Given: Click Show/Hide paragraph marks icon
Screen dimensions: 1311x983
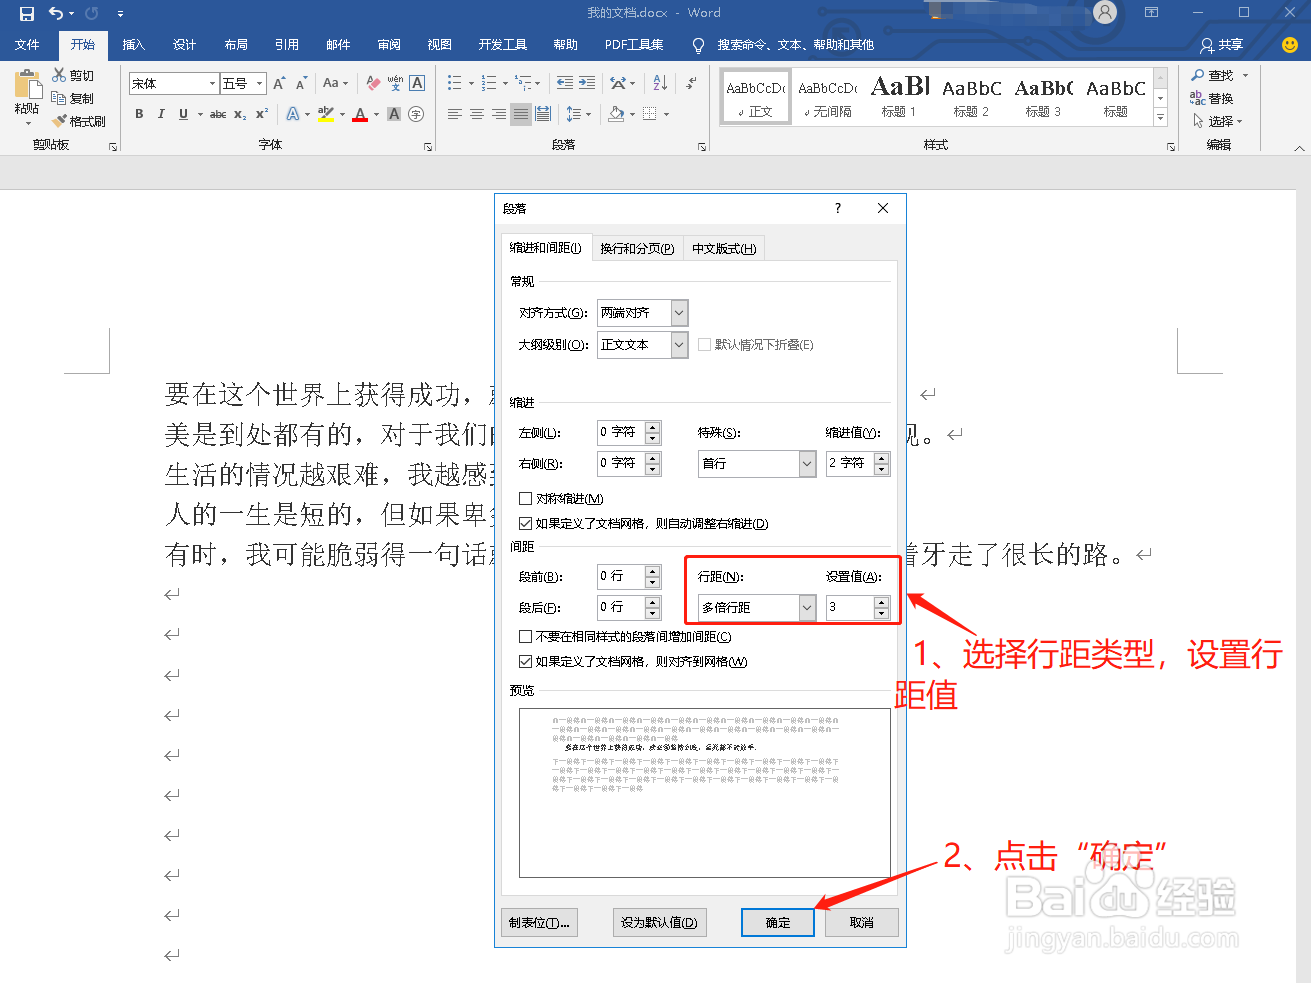Looking at the screenshot, I should point(691,83).
